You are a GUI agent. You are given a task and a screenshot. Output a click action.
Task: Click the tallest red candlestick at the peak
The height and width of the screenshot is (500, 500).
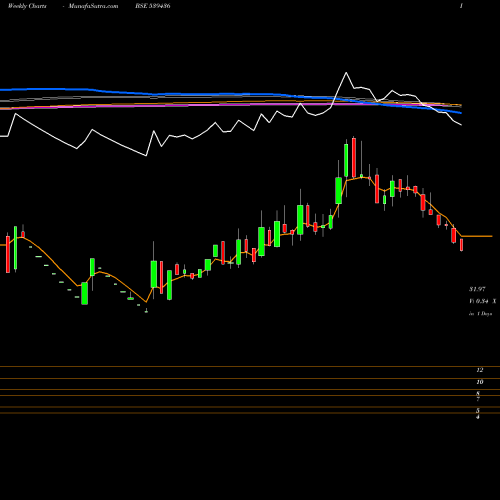354,157
